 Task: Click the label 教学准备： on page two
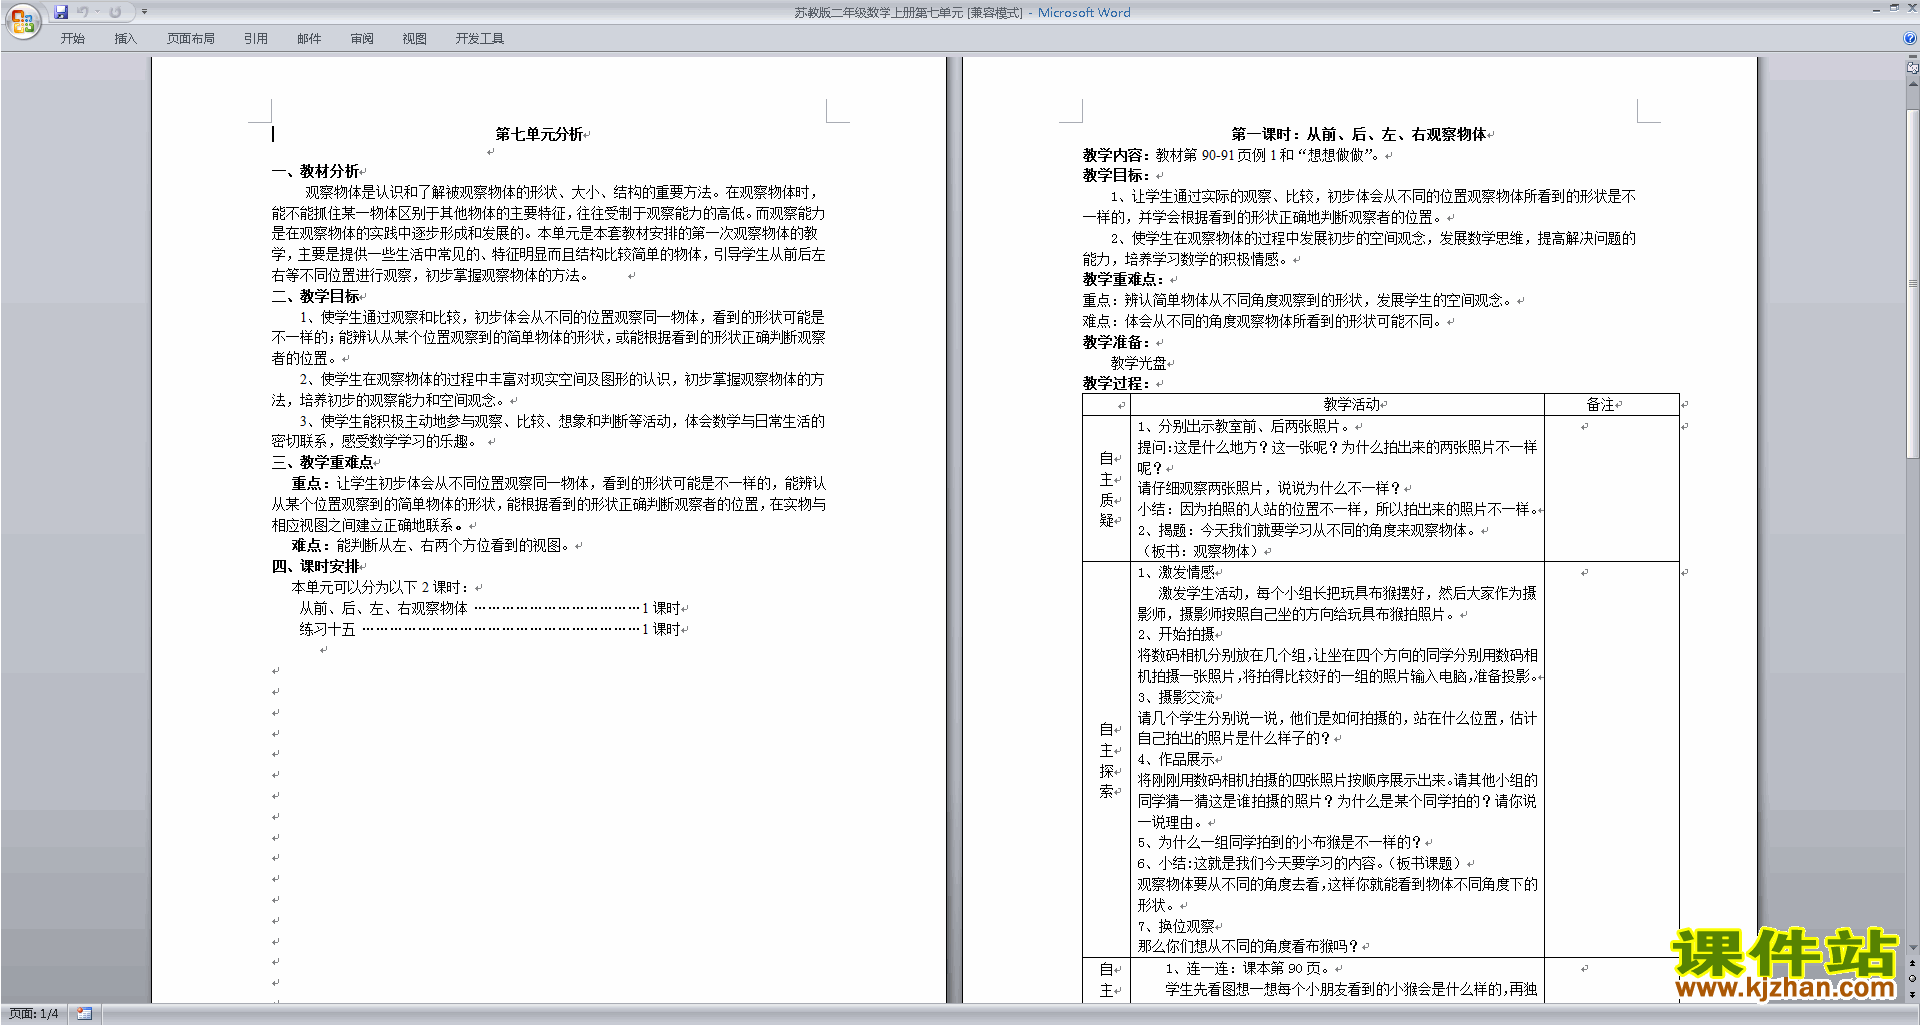pyautogui.click(x=1116, y=342)
